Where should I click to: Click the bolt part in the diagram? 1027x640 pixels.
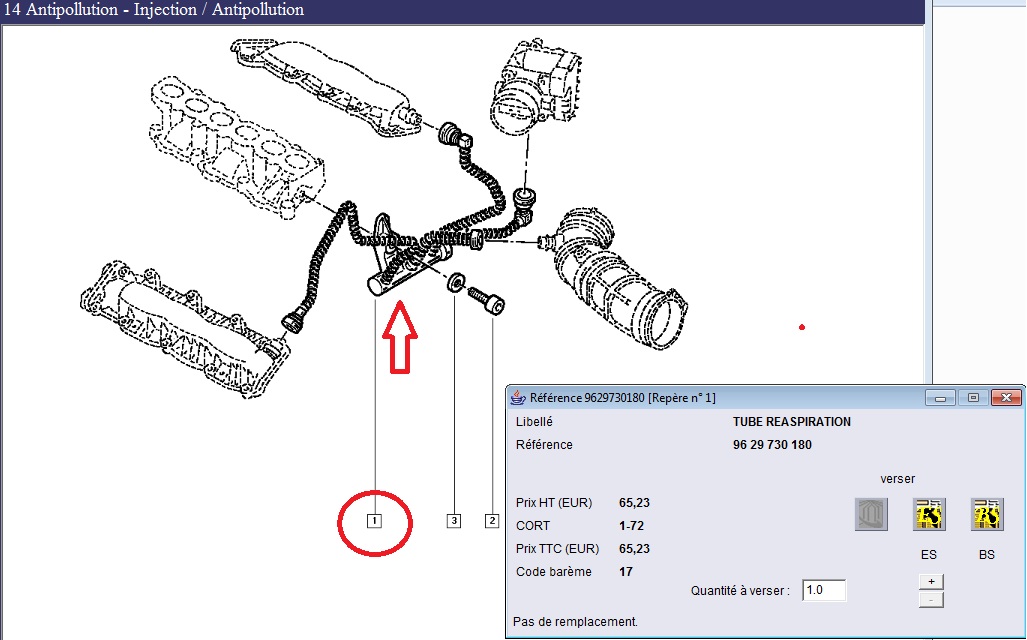[x=487, y=299]
